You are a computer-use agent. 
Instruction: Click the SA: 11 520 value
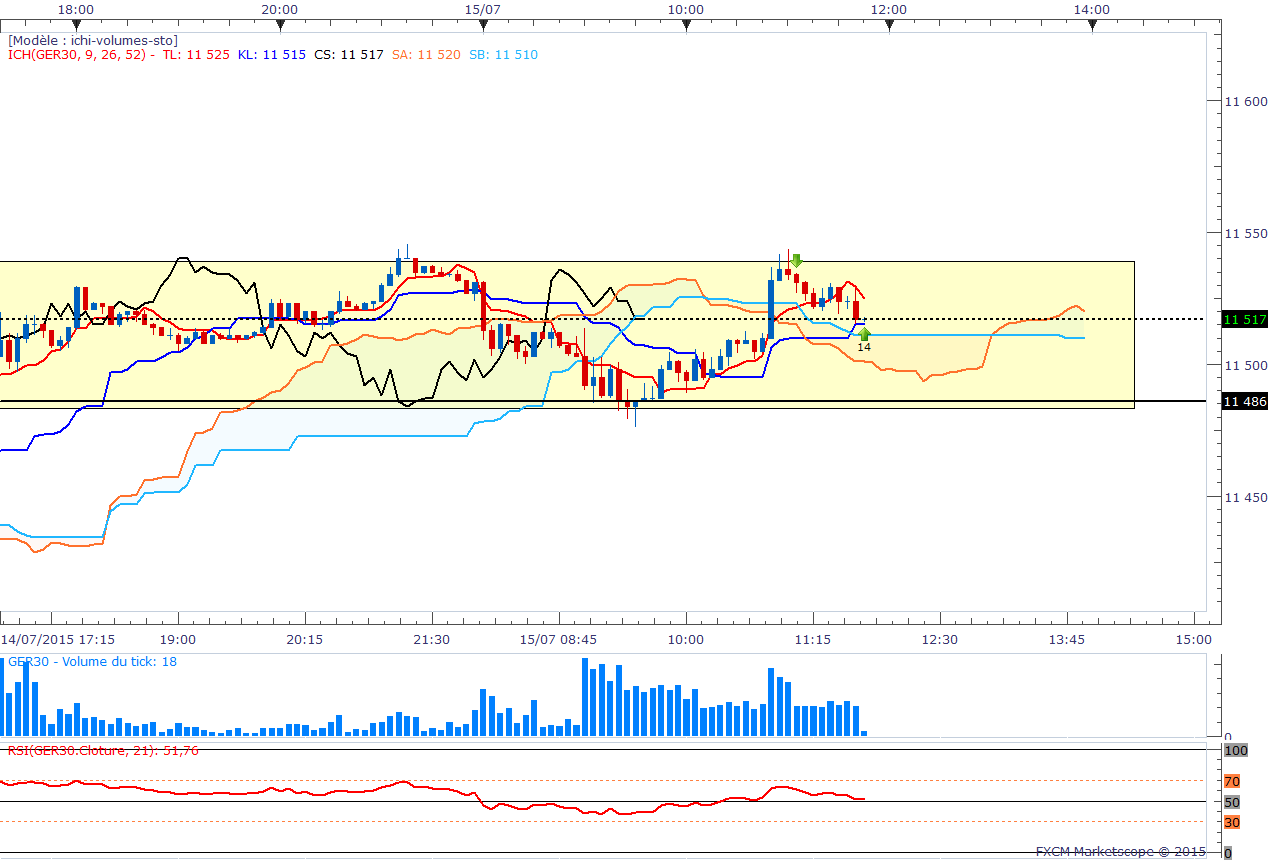426,54
